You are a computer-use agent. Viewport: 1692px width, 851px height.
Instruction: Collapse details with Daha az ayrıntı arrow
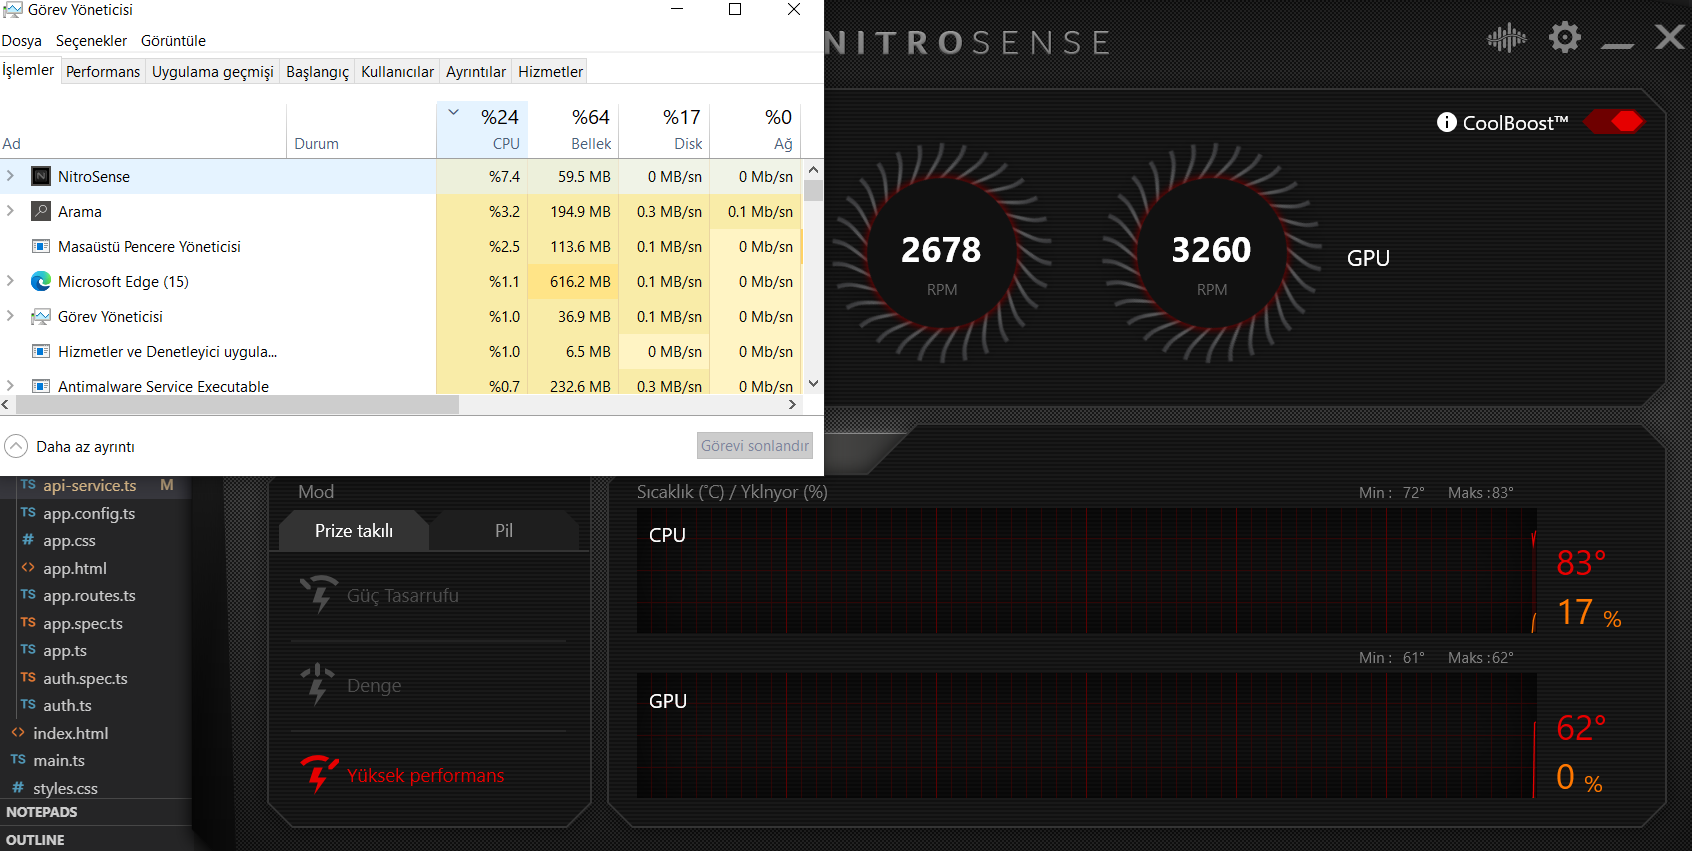pyautogui.click(x=16, y=446)
